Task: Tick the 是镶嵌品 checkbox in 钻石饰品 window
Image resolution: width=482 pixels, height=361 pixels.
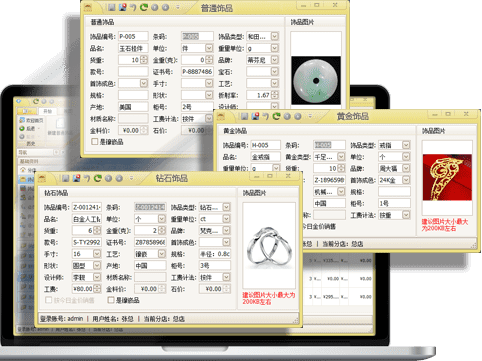Action: pyautogui.click(x=111, y=300)
